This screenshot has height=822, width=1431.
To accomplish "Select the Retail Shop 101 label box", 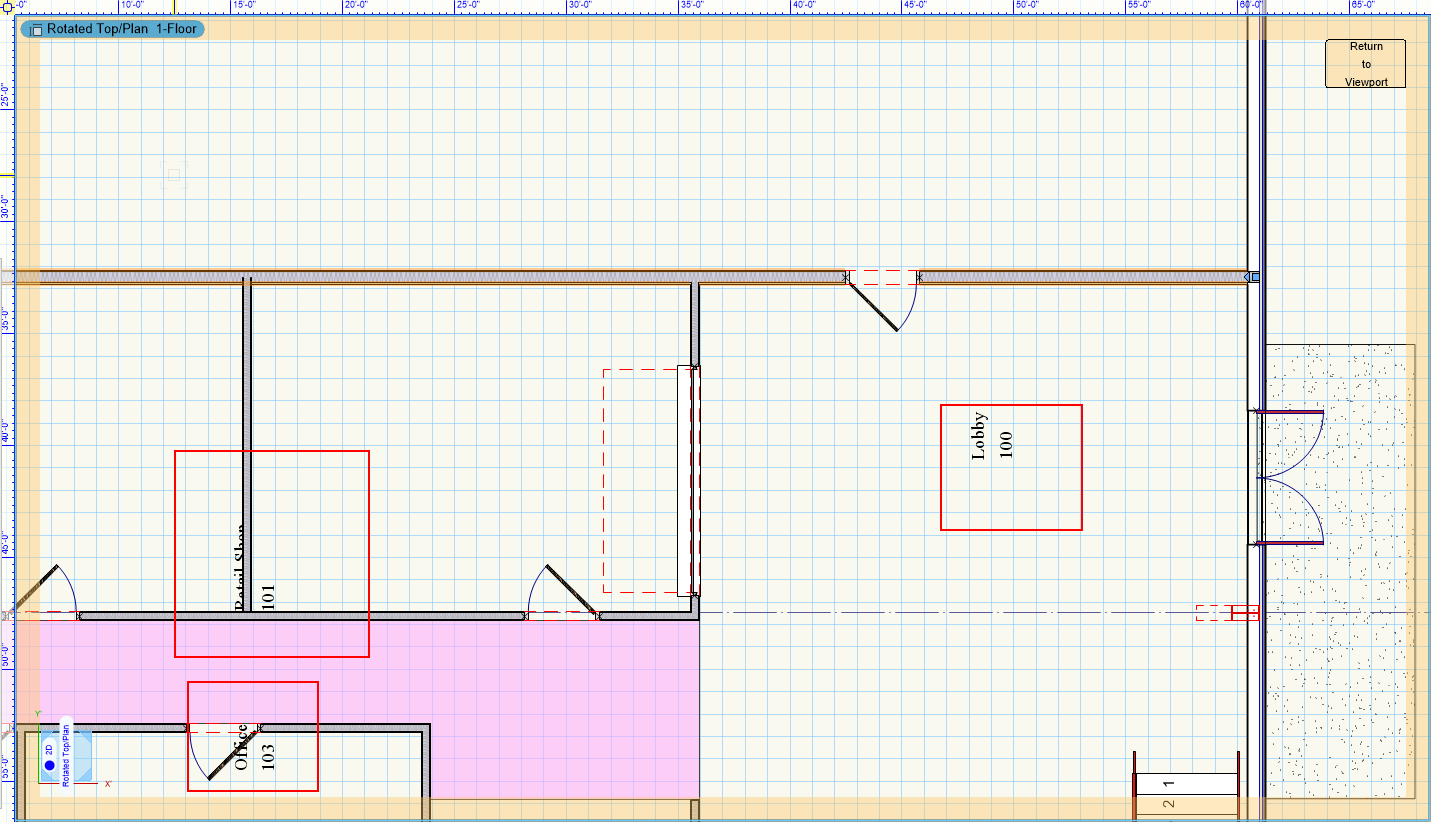I will pyautogui.click(x=271, y=553).
